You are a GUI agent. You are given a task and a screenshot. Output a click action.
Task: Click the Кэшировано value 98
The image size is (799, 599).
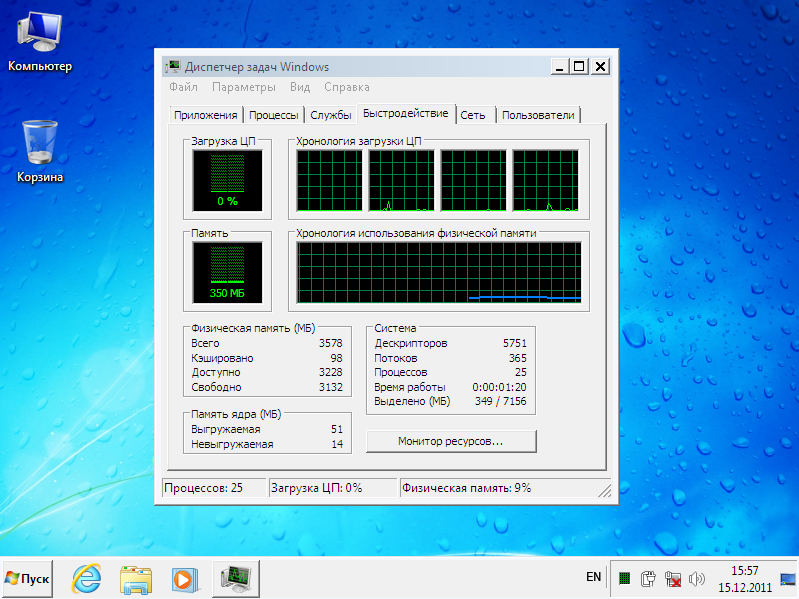pos(336,358)
